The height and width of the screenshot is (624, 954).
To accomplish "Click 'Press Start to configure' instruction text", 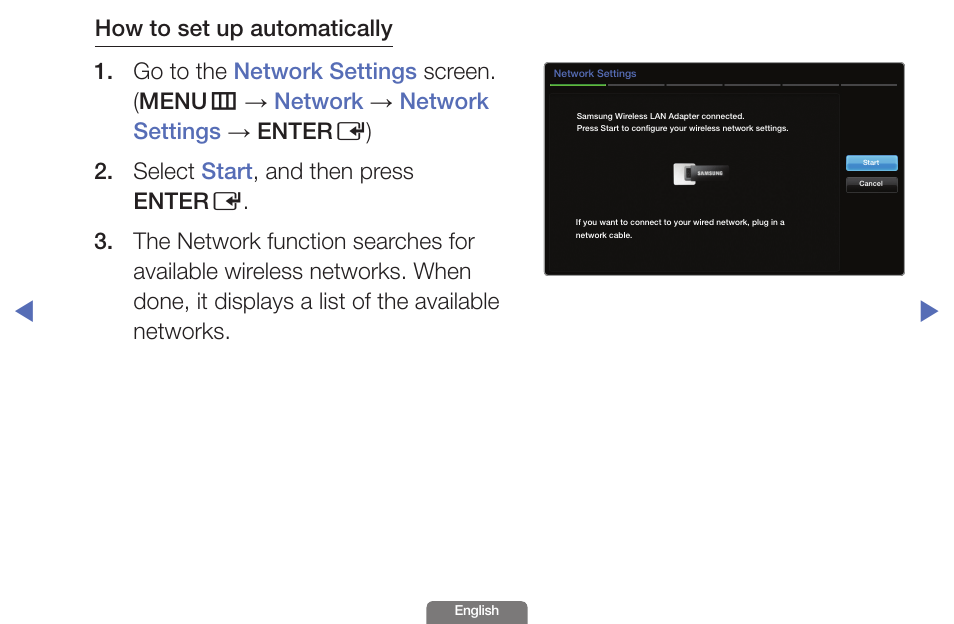I will coord(682,128).
